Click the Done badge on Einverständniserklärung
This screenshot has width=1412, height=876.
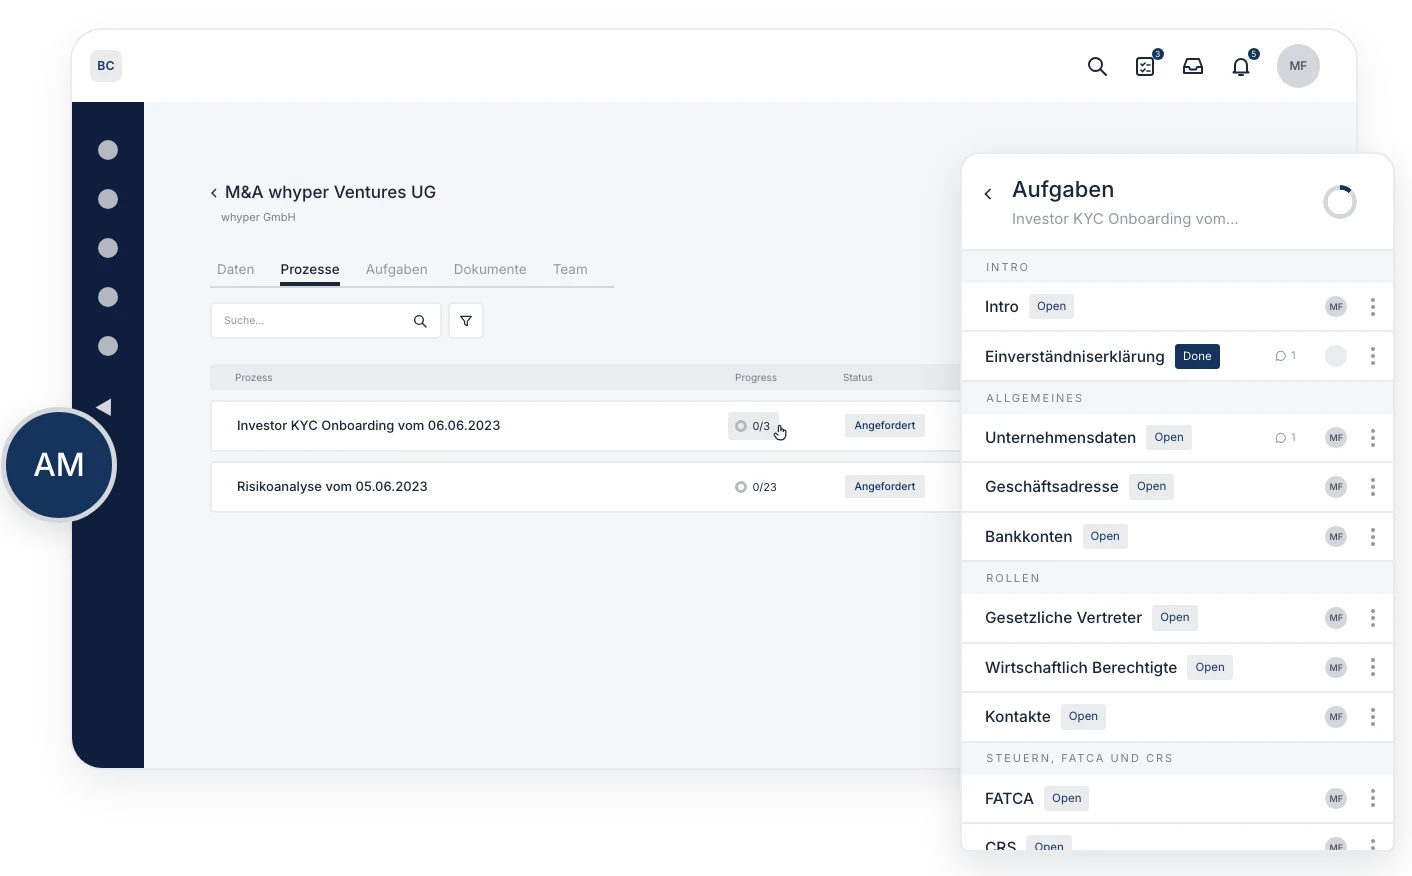[1197, 356]
